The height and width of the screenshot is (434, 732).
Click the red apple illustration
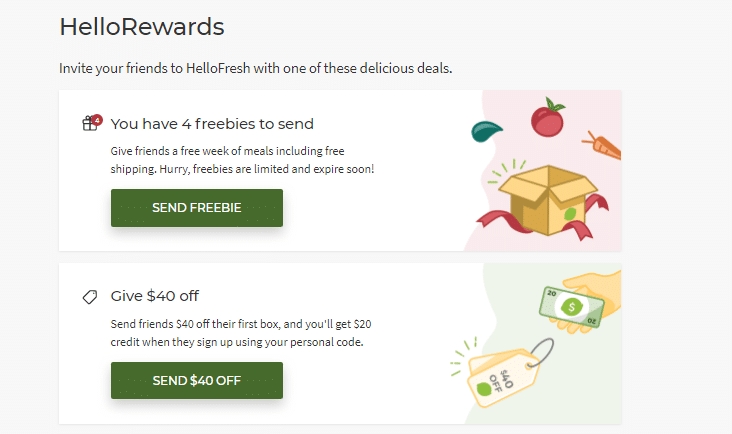click(x=546, y=118)
